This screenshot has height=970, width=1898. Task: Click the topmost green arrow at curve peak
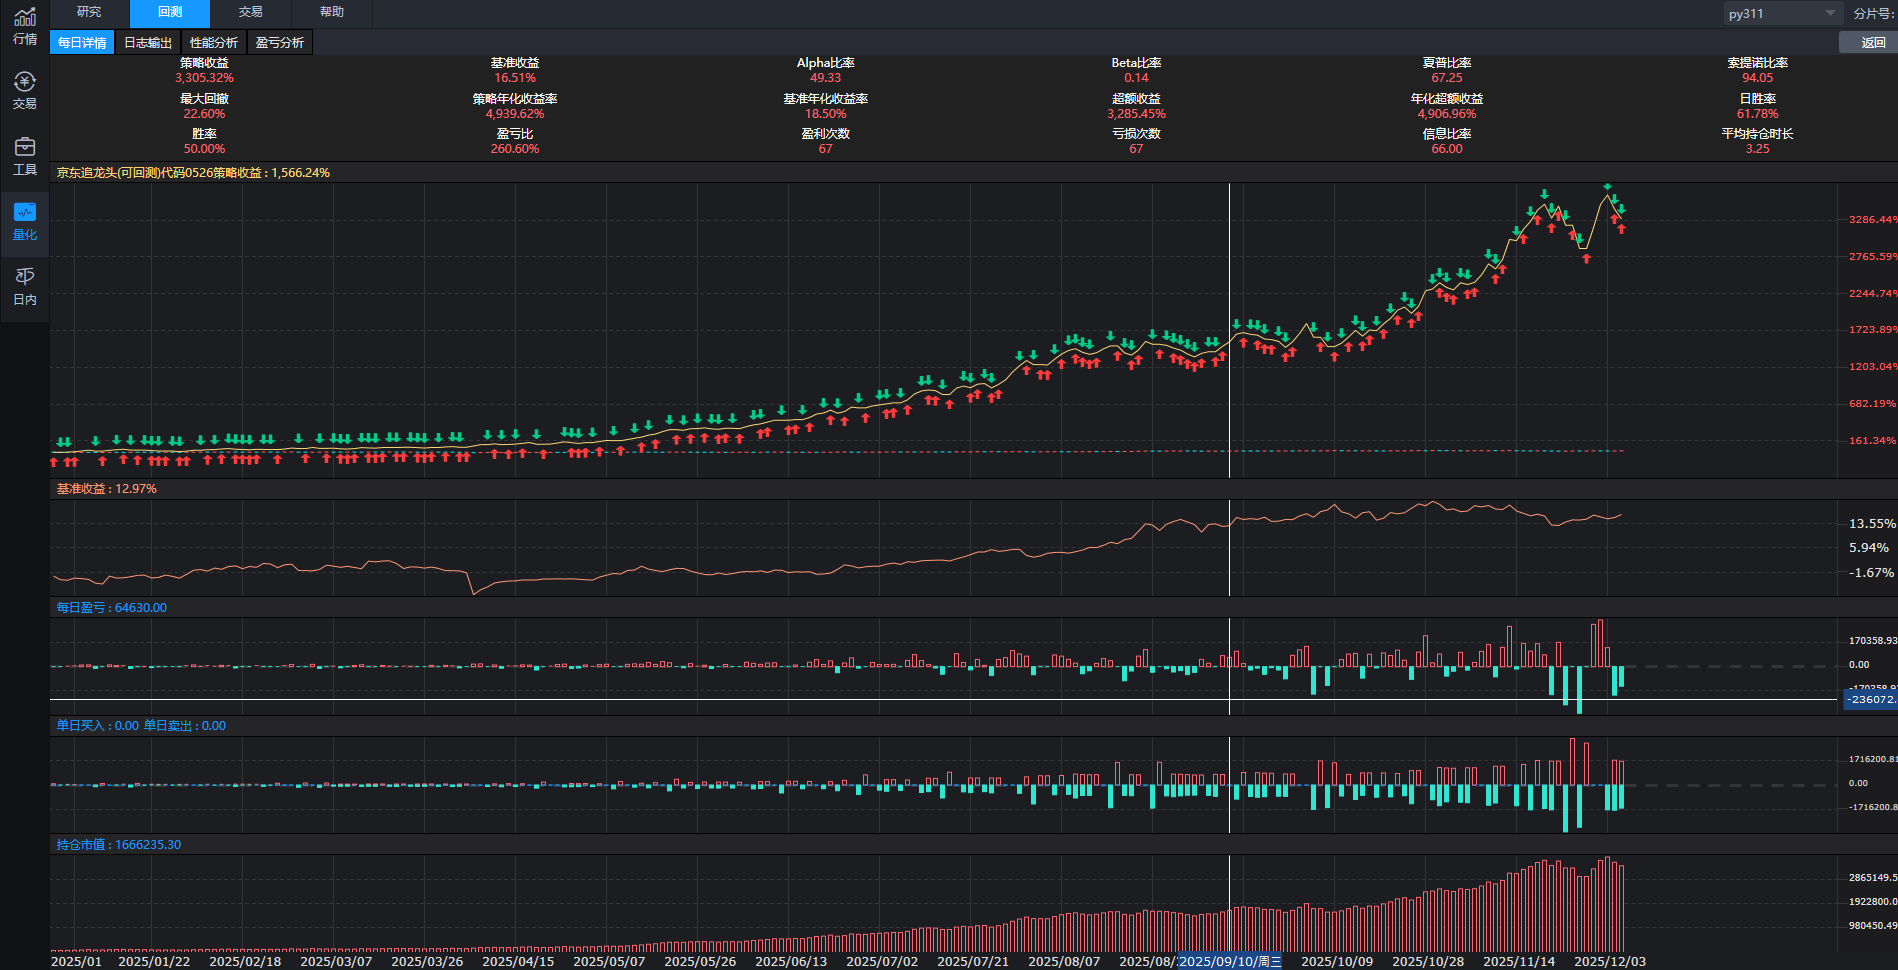(x=1607, y=187)
